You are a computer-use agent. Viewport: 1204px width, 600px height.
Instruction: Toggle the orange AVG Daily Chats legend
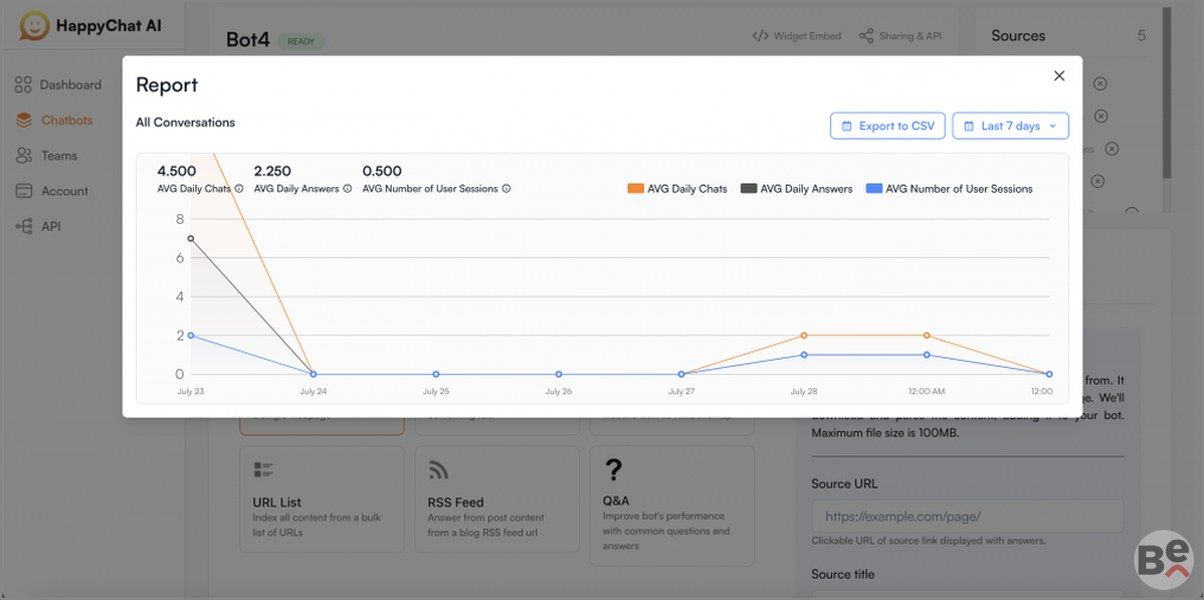click(677, 189)
